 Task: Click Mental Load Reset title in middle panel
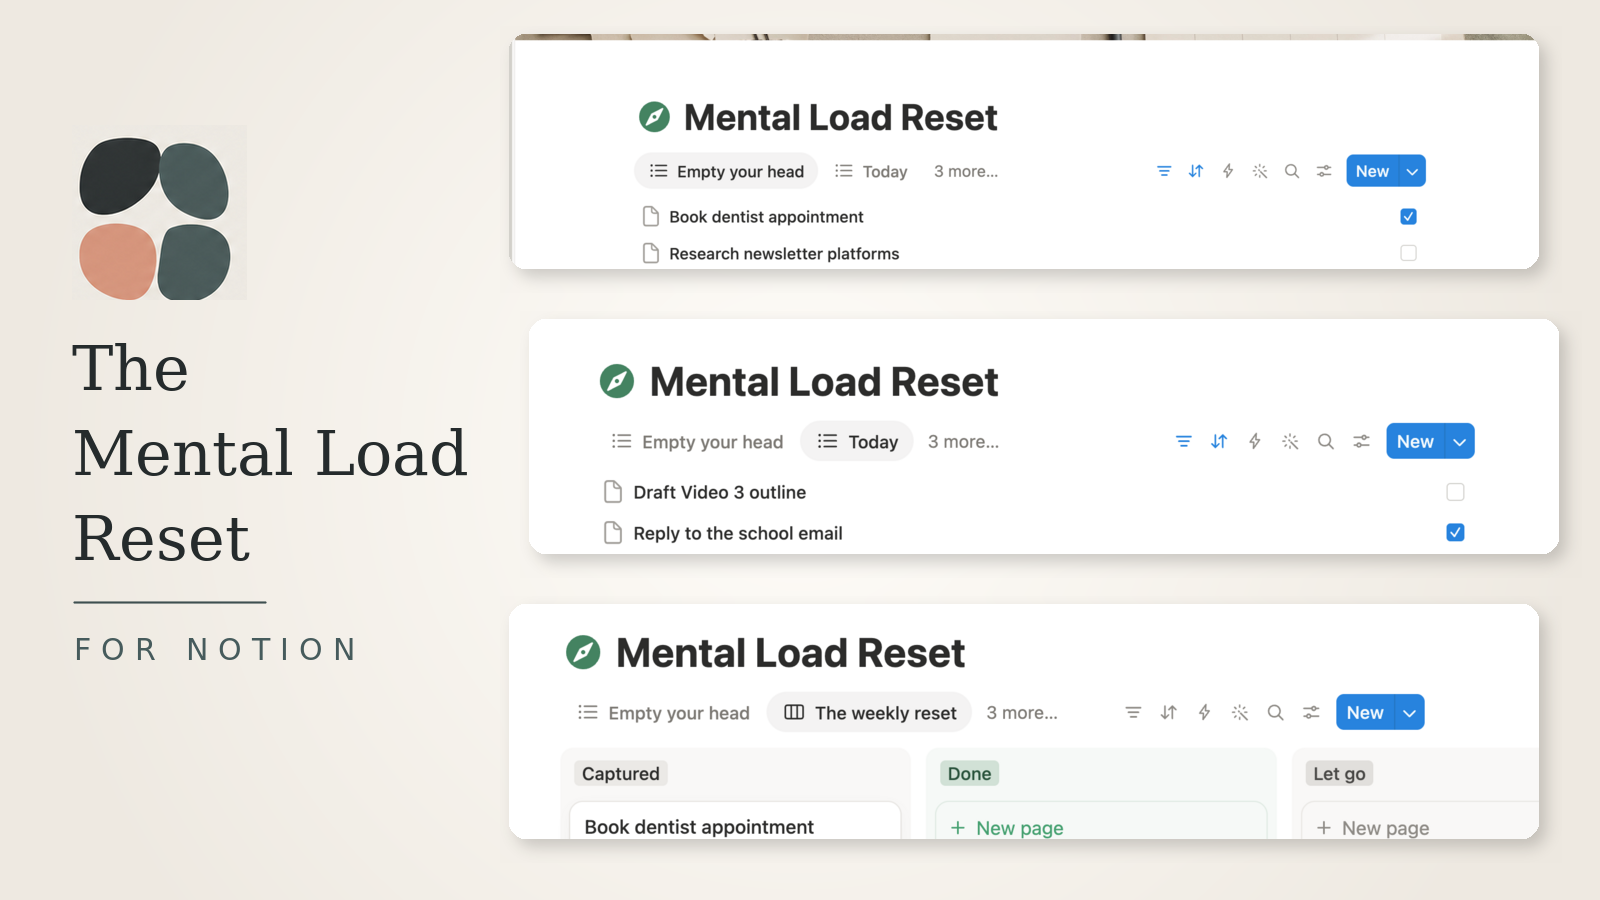tap(824, 382)
